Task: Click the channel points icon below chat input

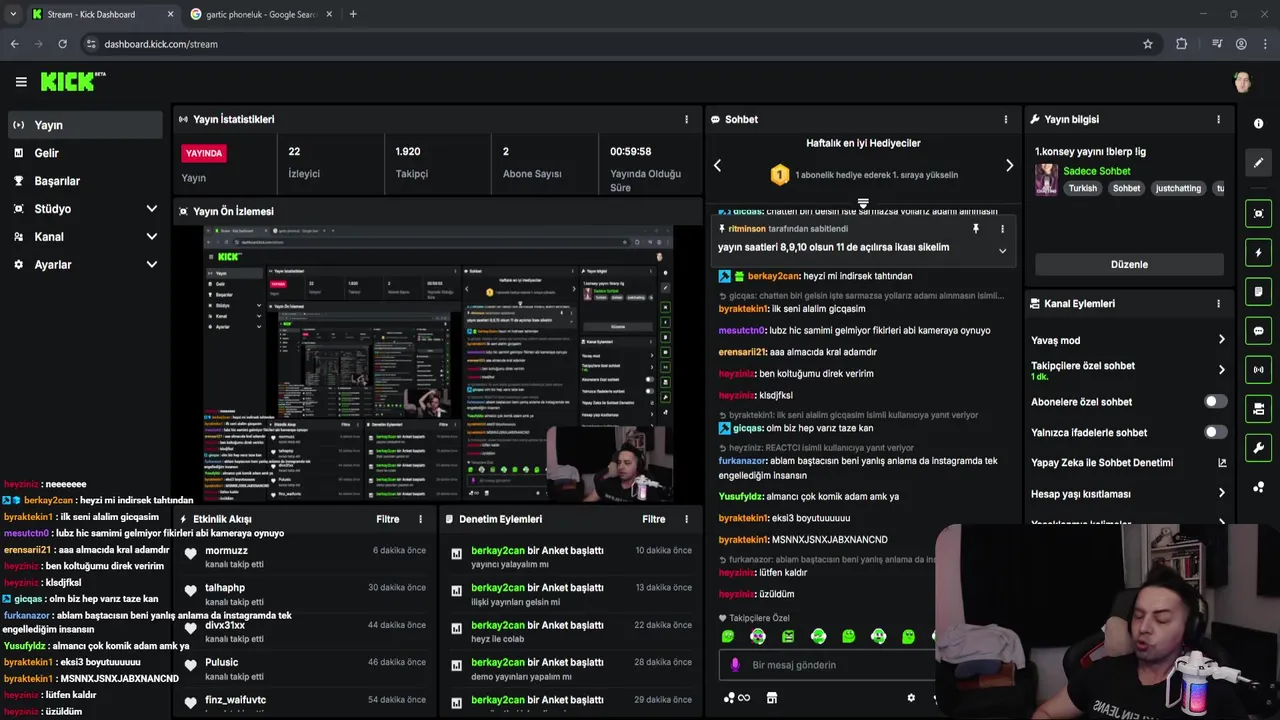Action: [736, 698]
